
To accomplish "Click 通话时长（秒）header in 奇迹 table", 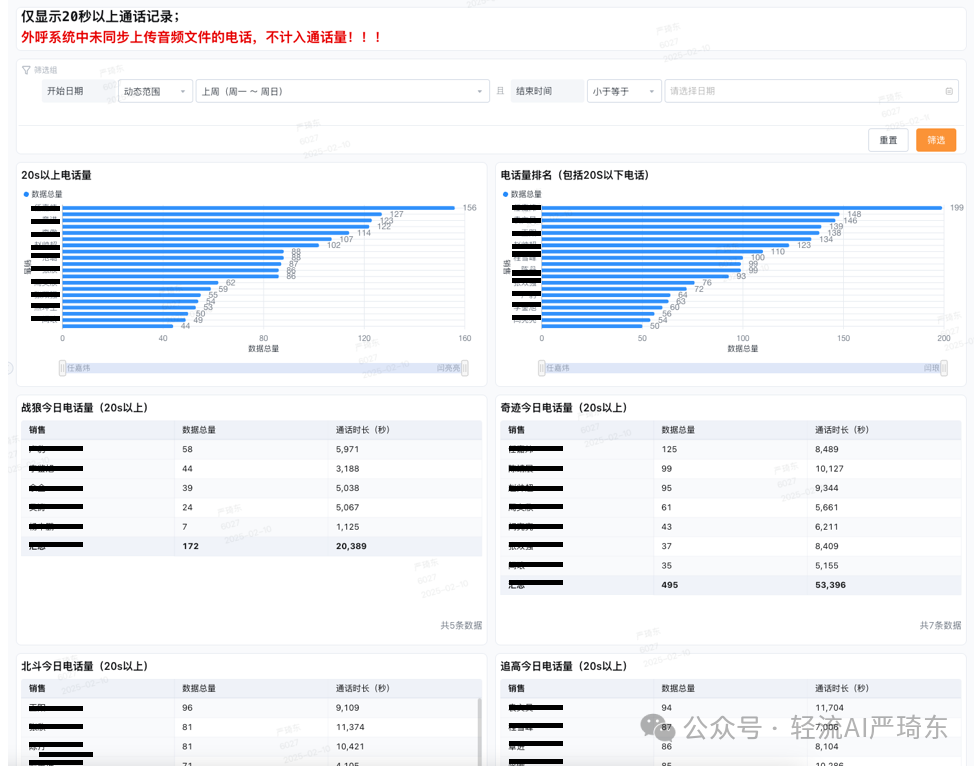I will tap(842, 430).
